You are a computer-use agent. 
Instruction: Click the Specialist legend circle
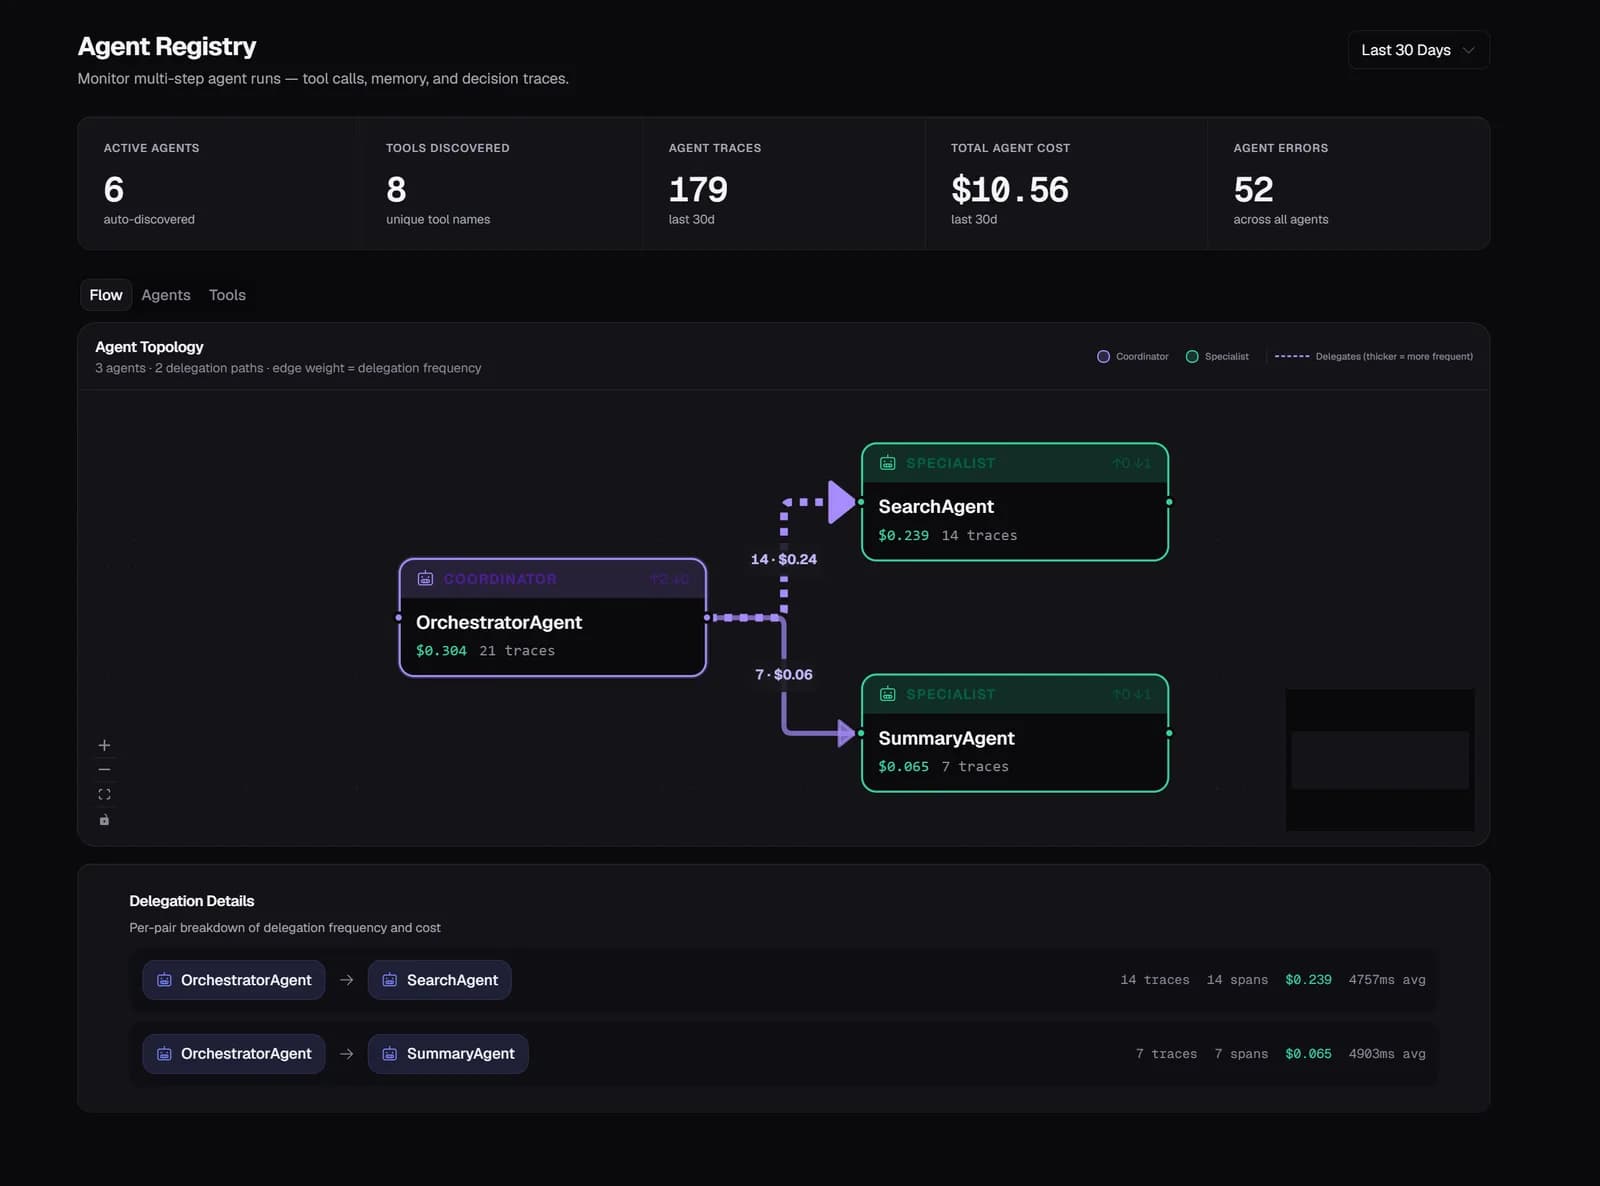click(x=1192, y=357)
